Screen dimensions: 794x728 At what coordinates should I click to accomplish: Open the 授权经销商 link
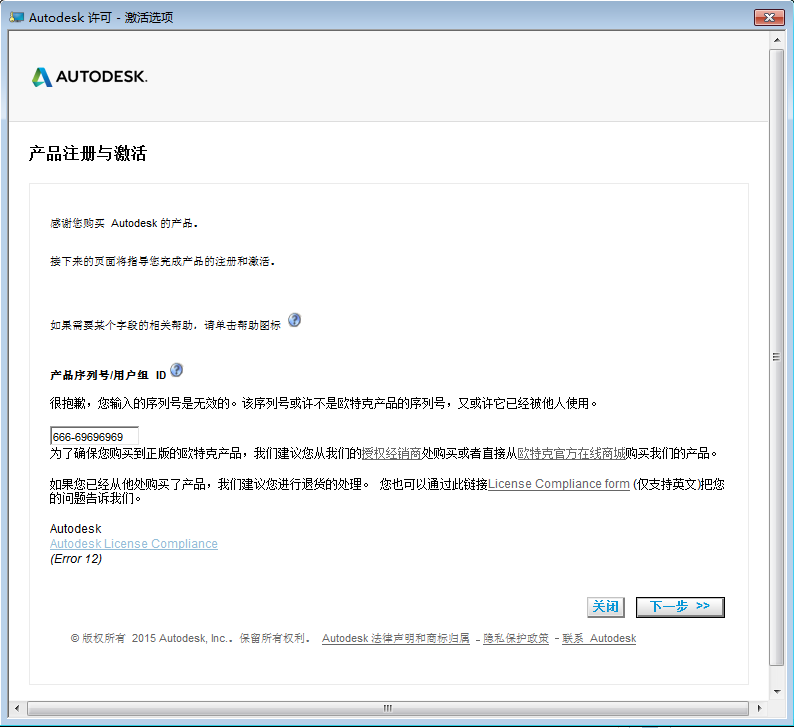[x=391, y=454]
